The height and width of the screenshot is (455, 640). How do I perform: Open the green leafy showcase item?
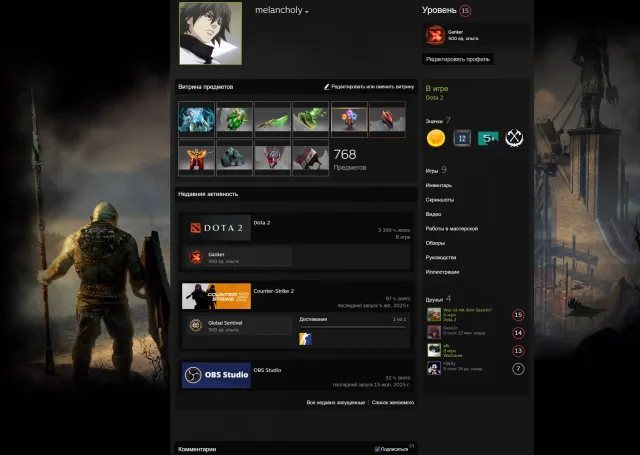(234, 119)
